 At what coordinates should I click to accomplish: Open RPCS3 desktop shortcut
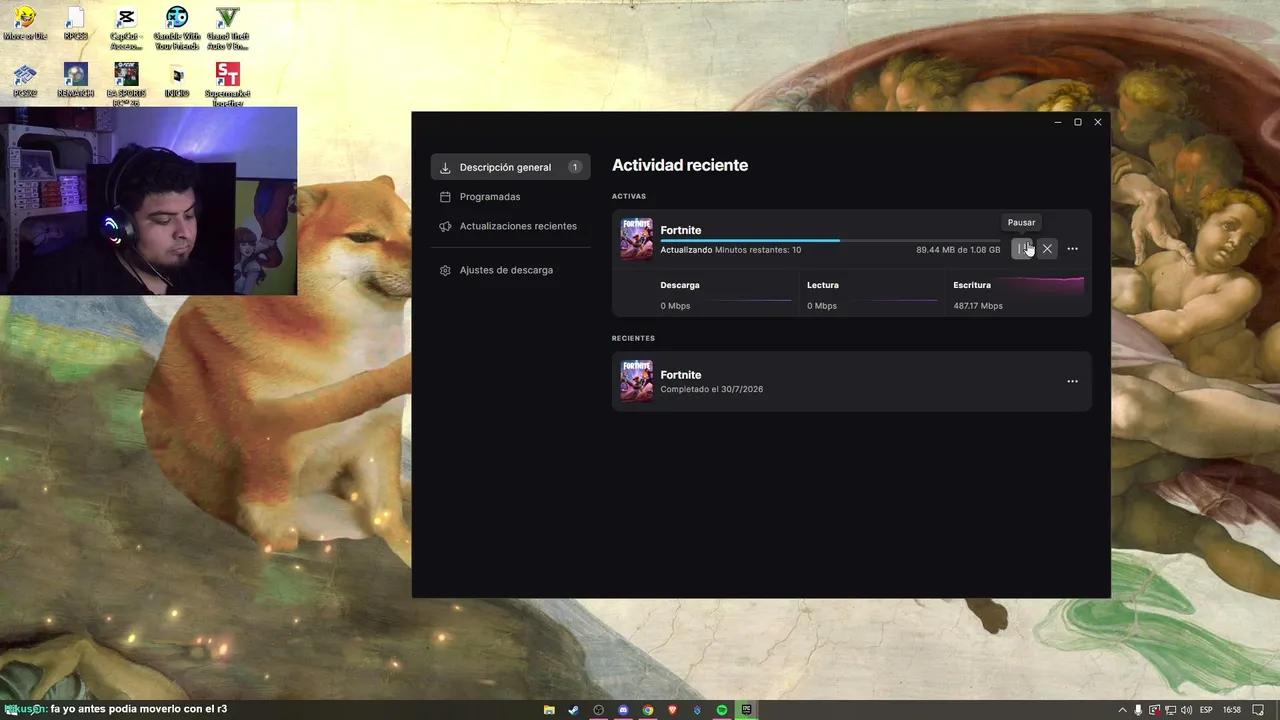(76, 24)
